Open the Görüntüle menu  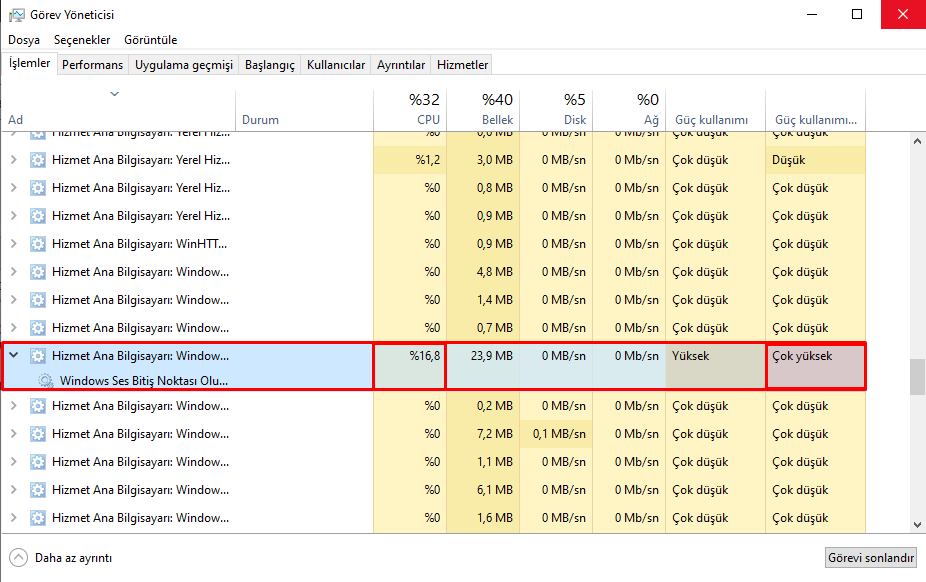tap(151, 40)
